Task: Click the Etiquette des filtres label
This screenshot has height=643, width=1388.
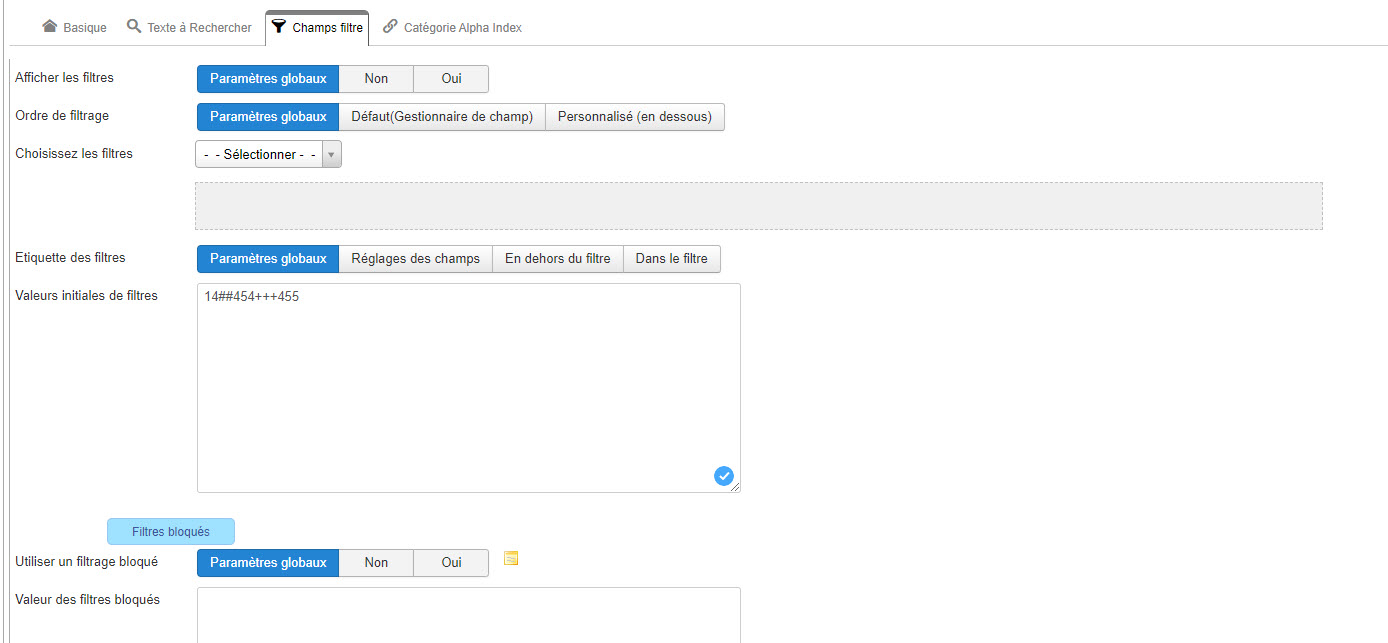Action: (x=71, y=257)
